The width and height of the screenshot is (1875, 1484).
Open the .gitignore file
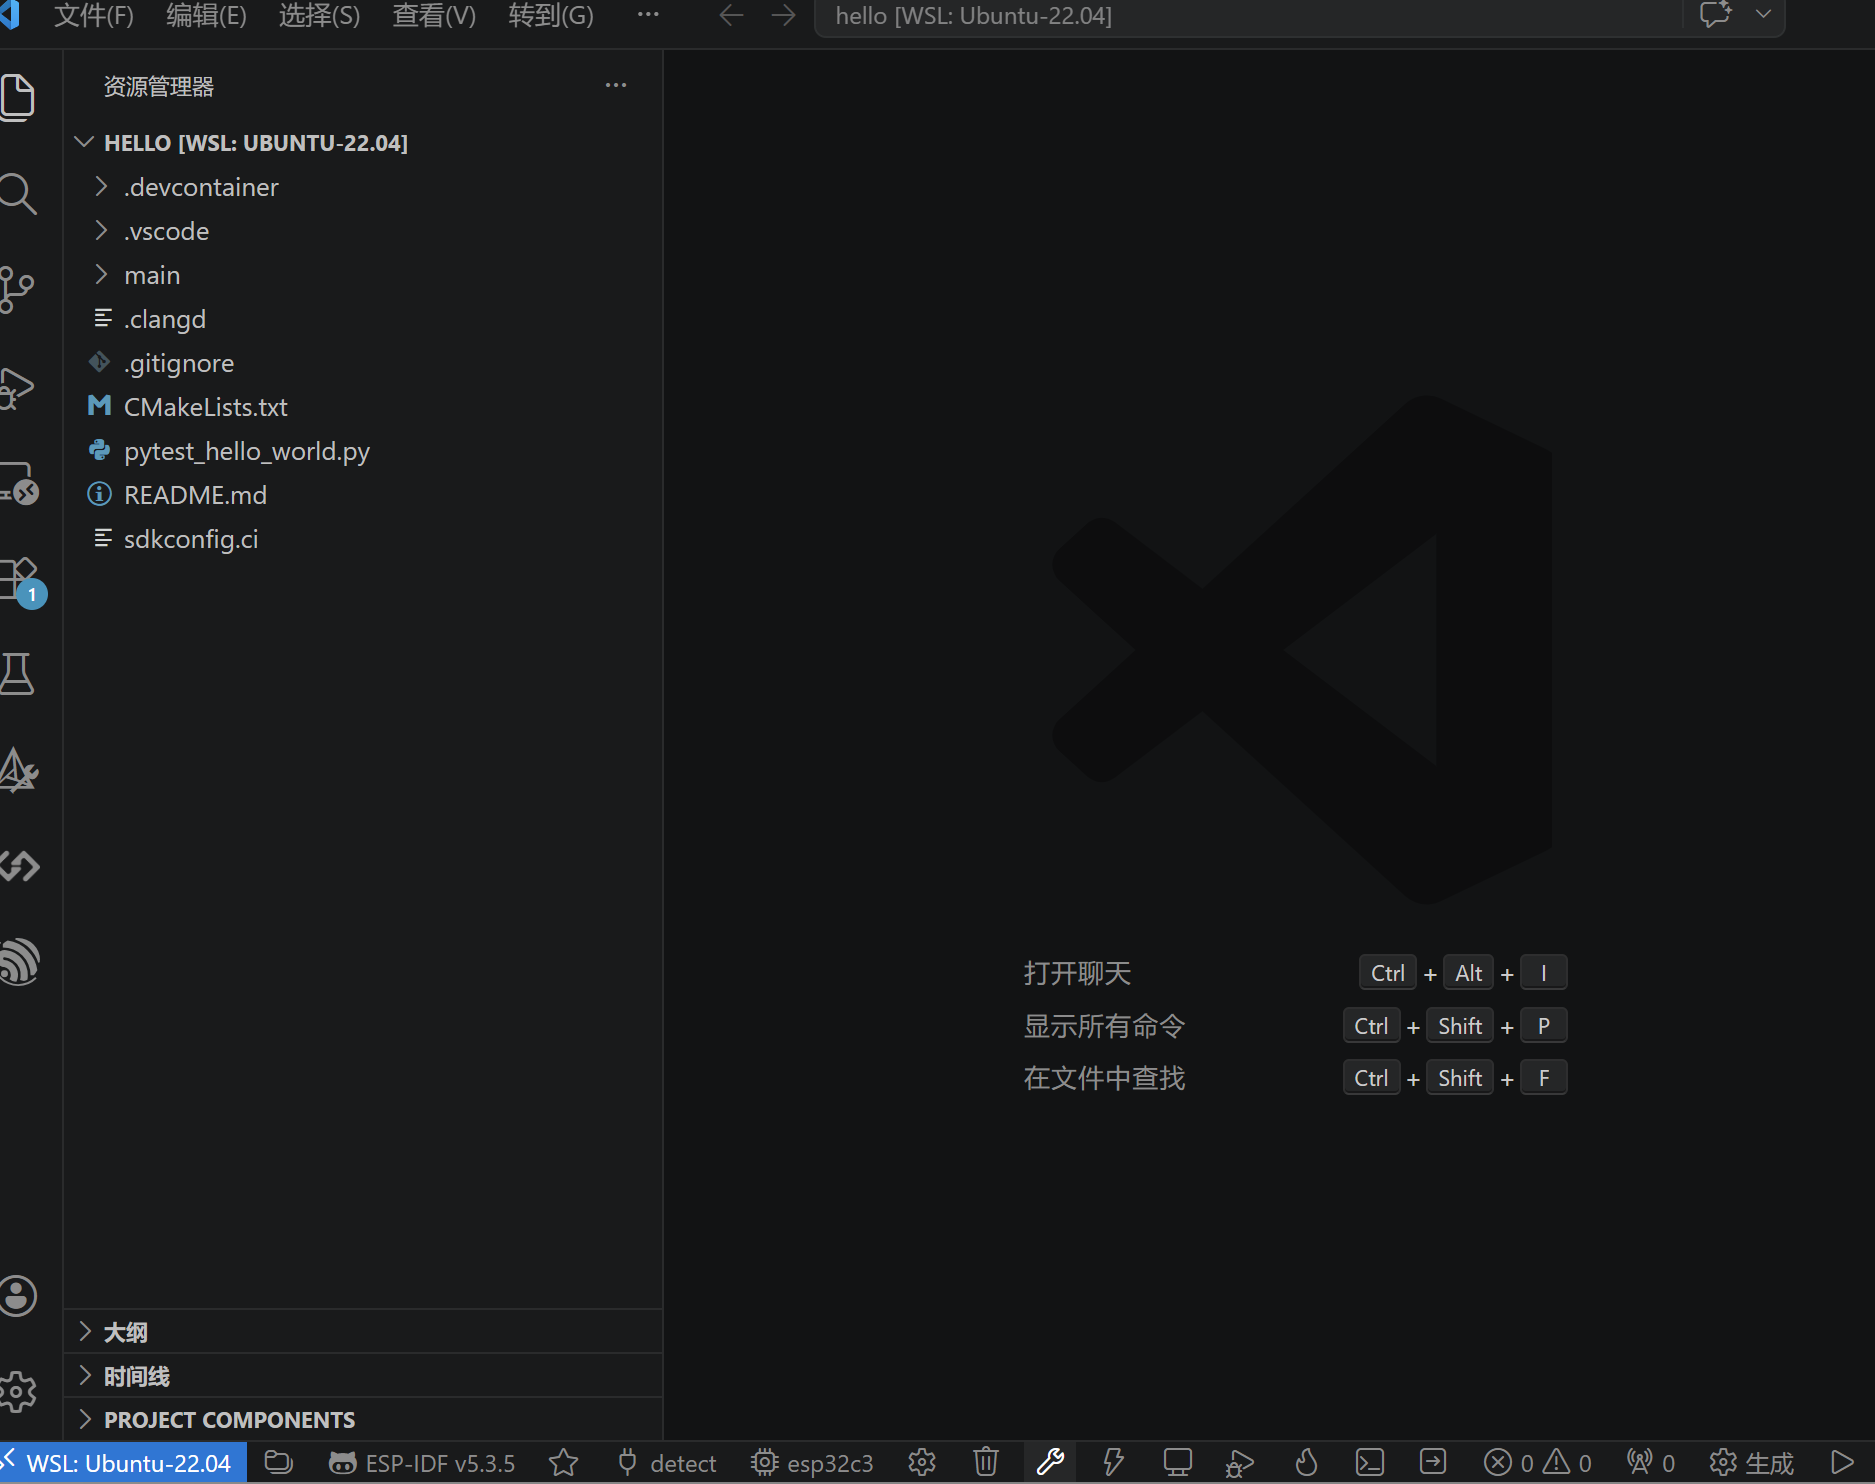point(363,363)
